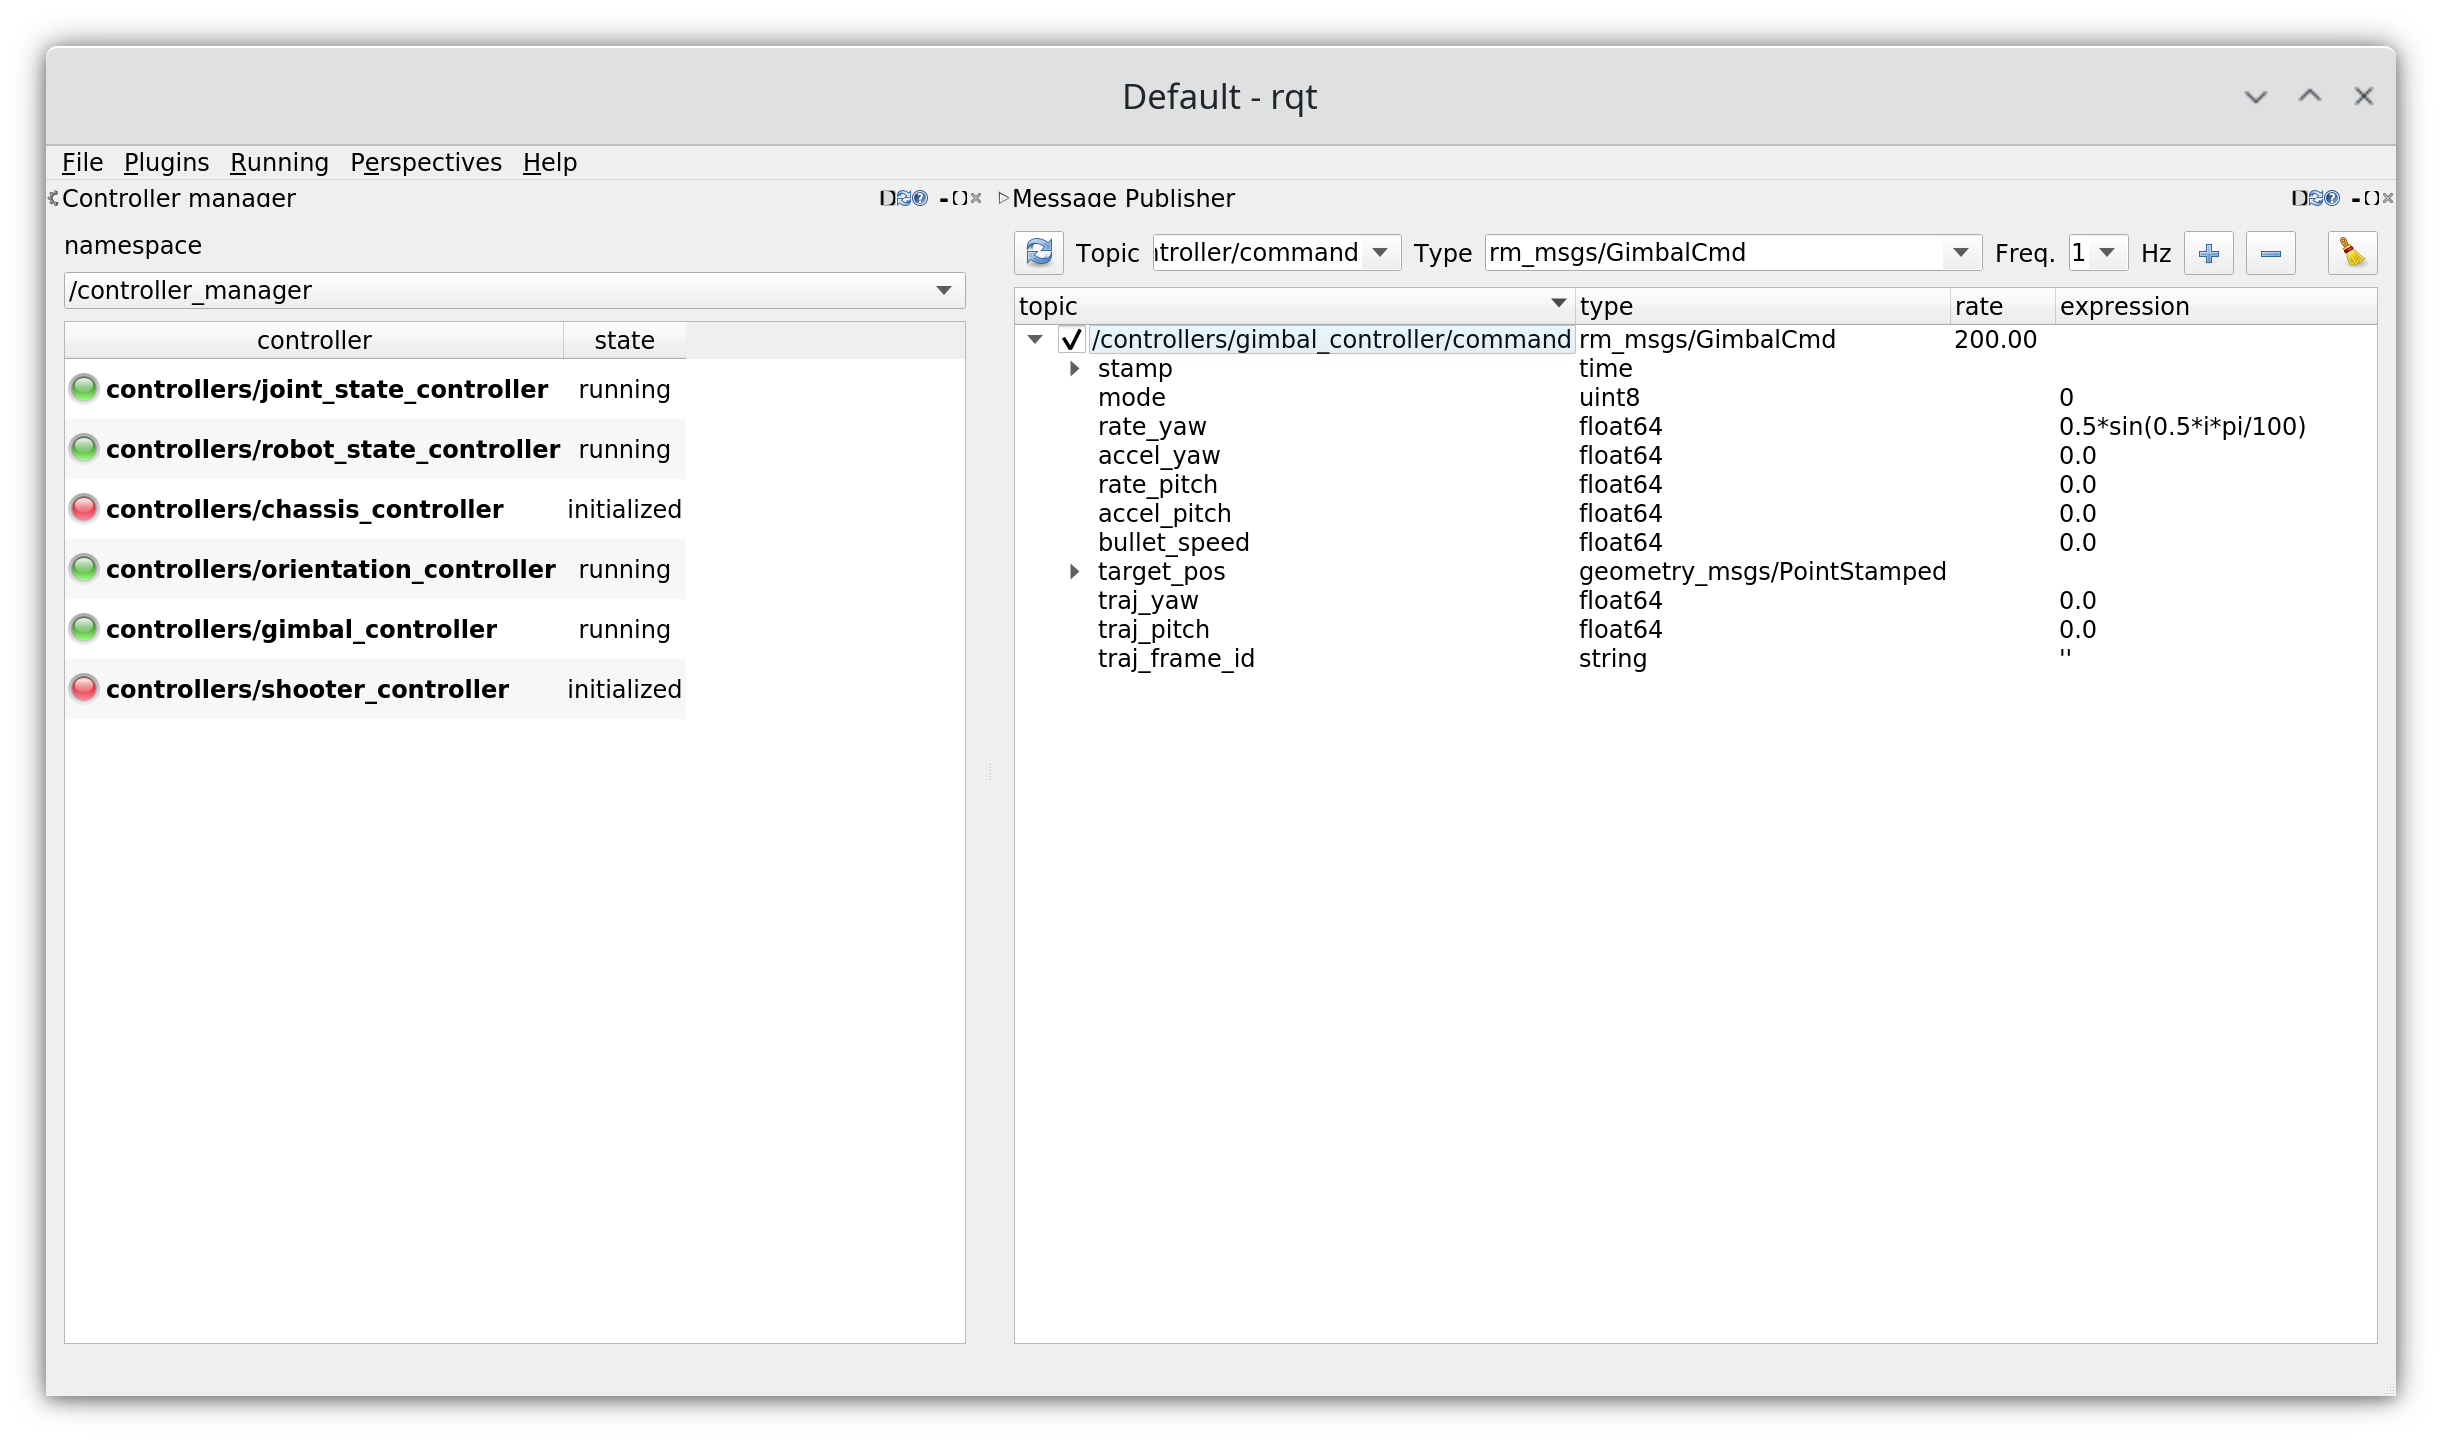Open the /controller_manager namespace dropdown

[943, 290]
